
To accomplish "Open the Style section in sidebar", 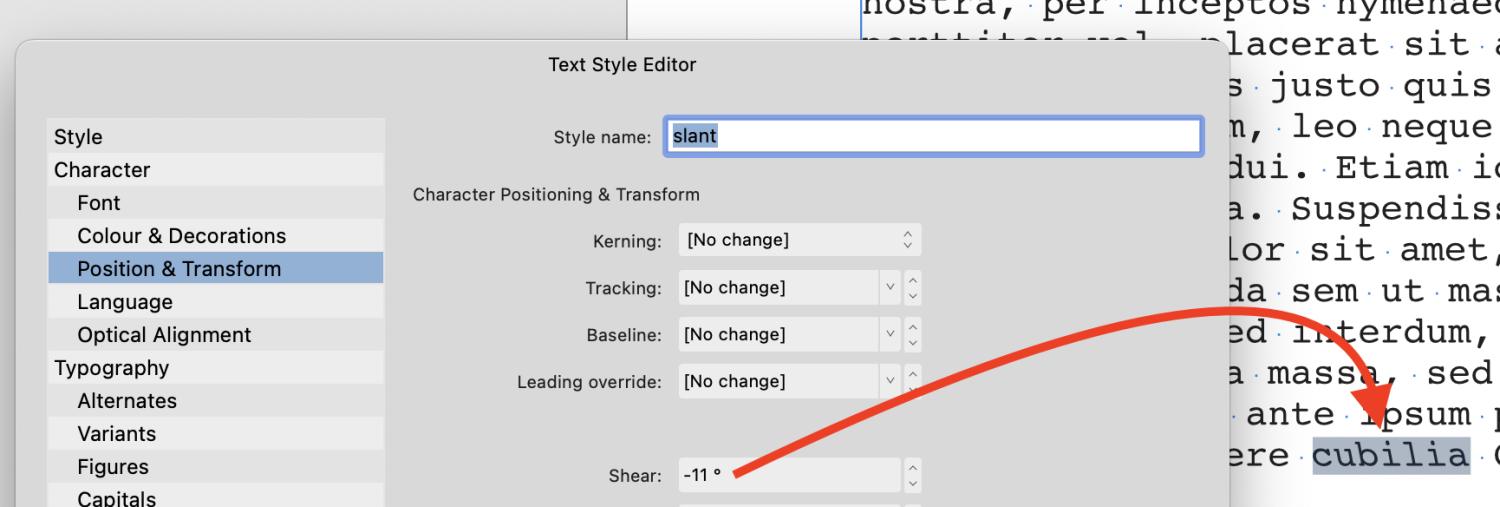I will coord(78,137).
